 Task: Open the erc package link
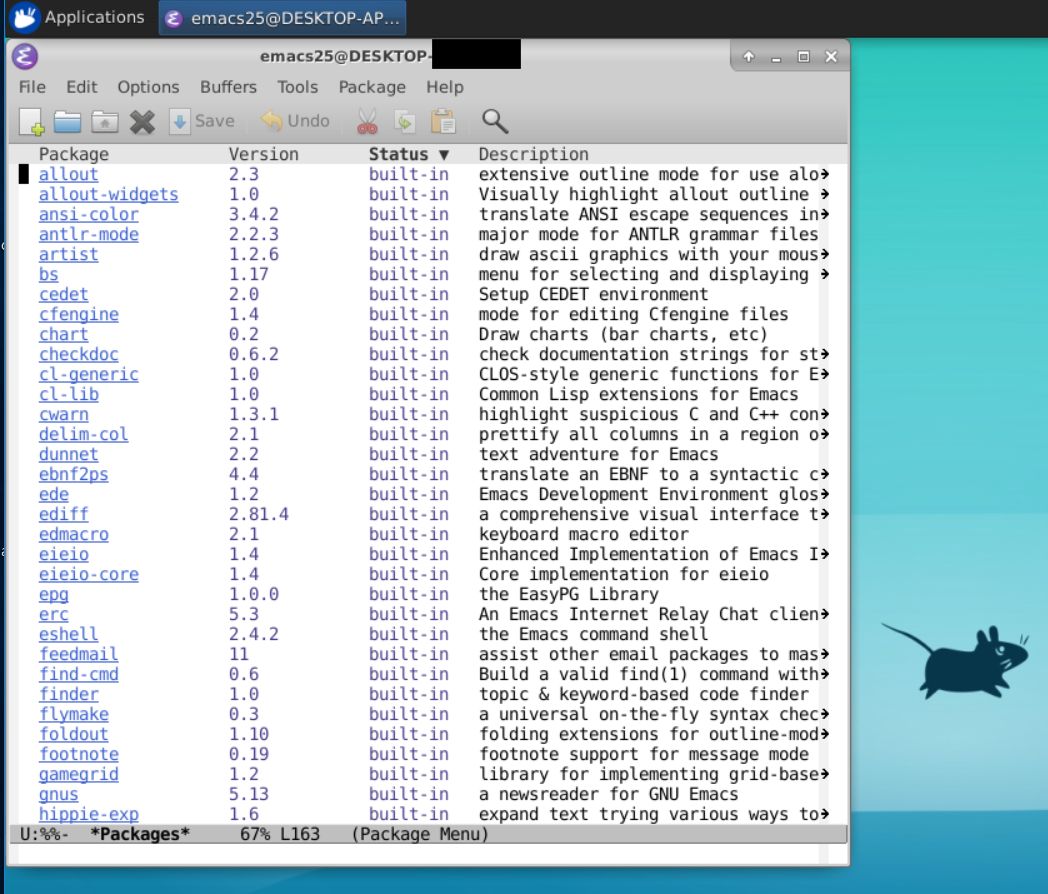click(x=53, y=615)
